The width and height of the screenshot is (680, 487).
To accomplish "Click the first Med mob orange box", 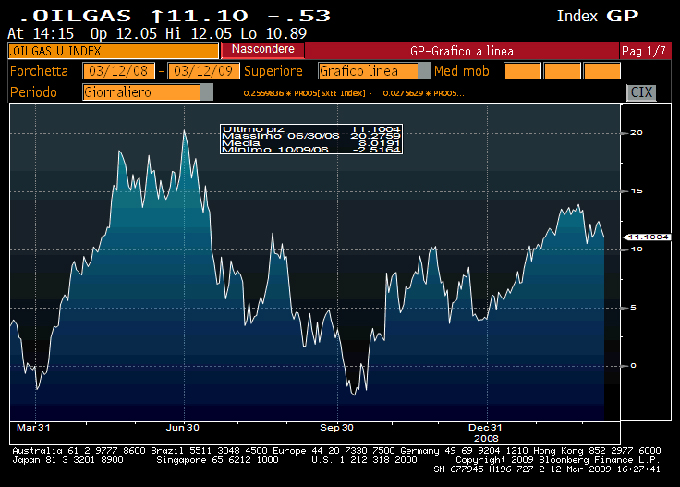I will pos(522,71).
